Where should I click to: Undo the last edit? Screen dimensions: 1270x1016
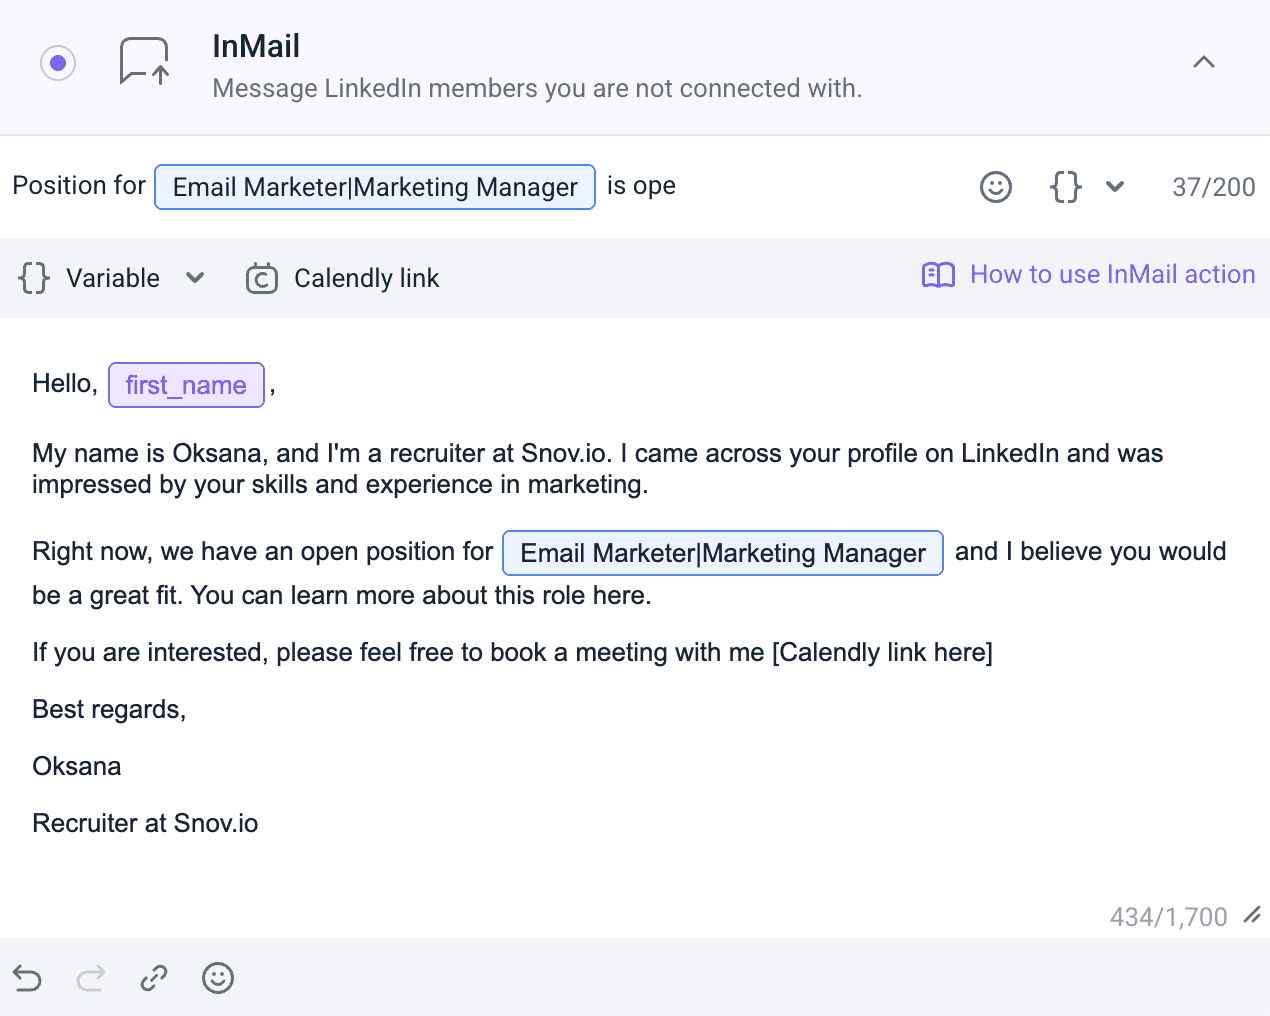tap(28, 978)
